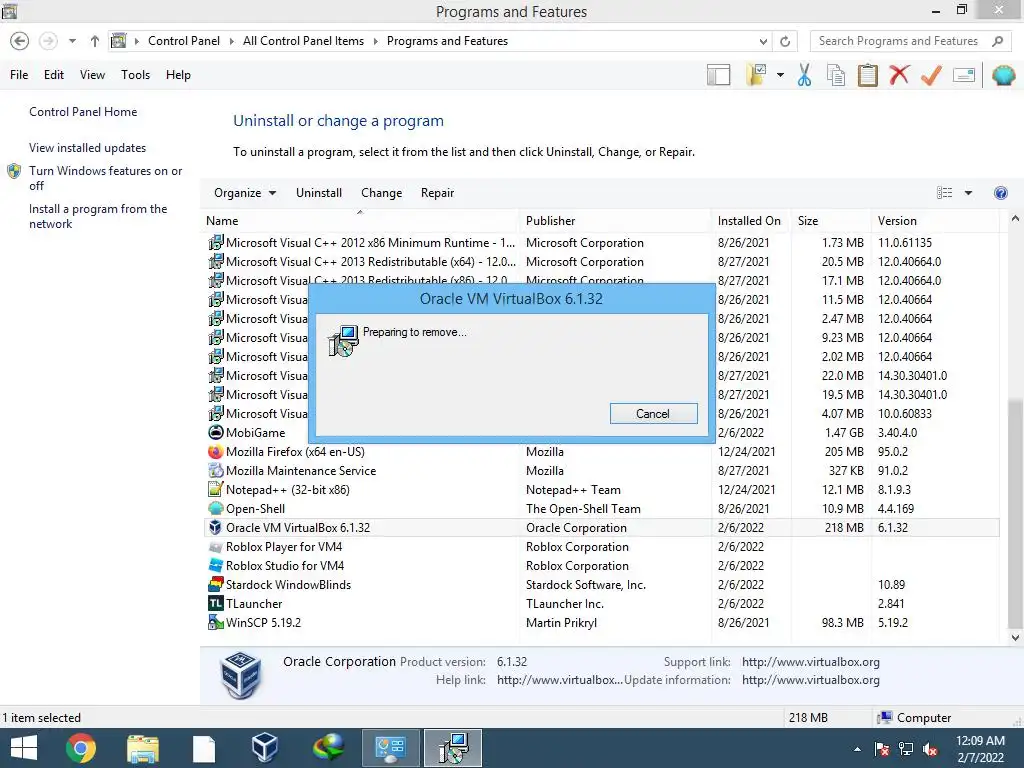Open File Explorer from the taskbar

(143, 748)
